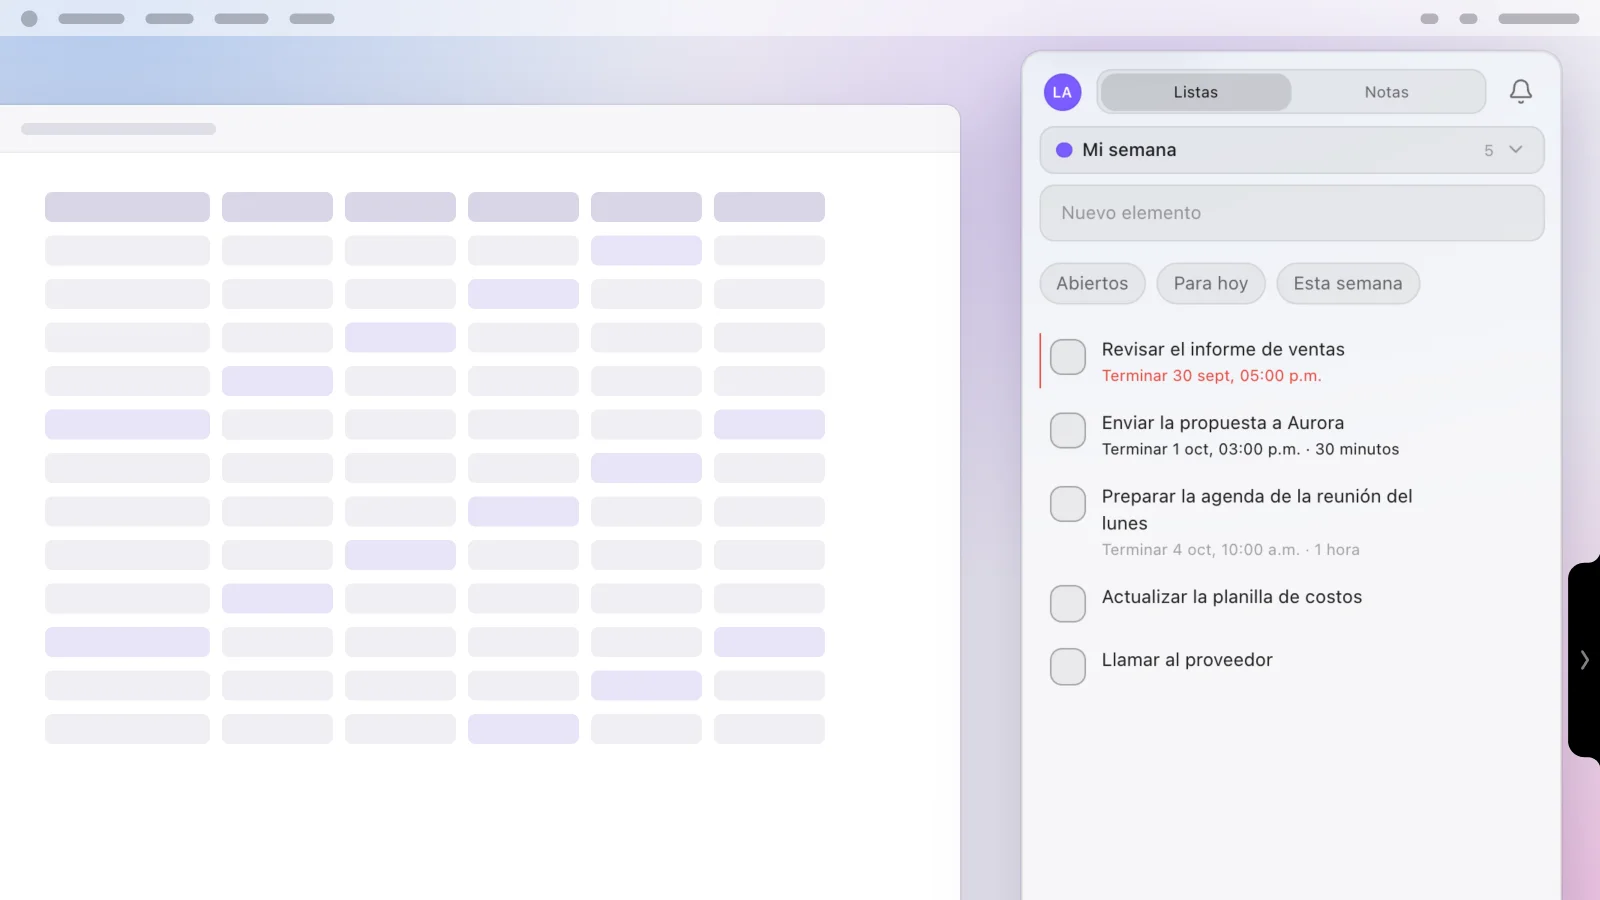Image resolution: width=1600 pixels, height=900 pixels.
Task: Collapse the side panel with the edge arrow
Action: [1584, 660]
